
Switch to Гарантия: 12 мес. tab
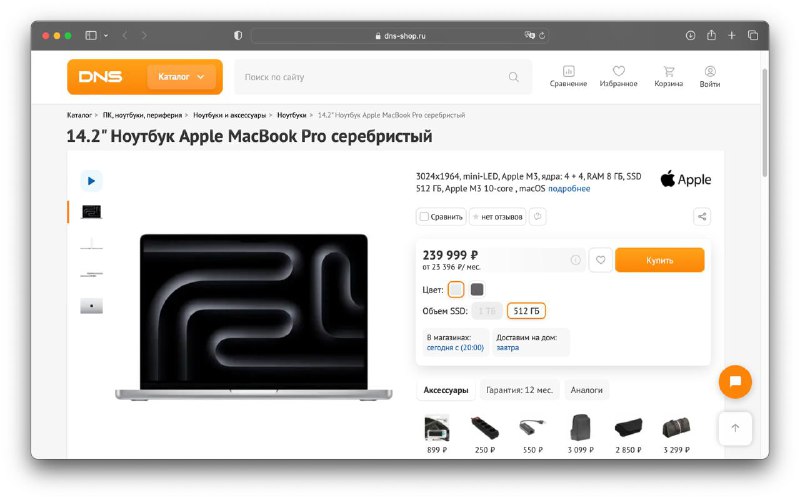tap(519, 390)
